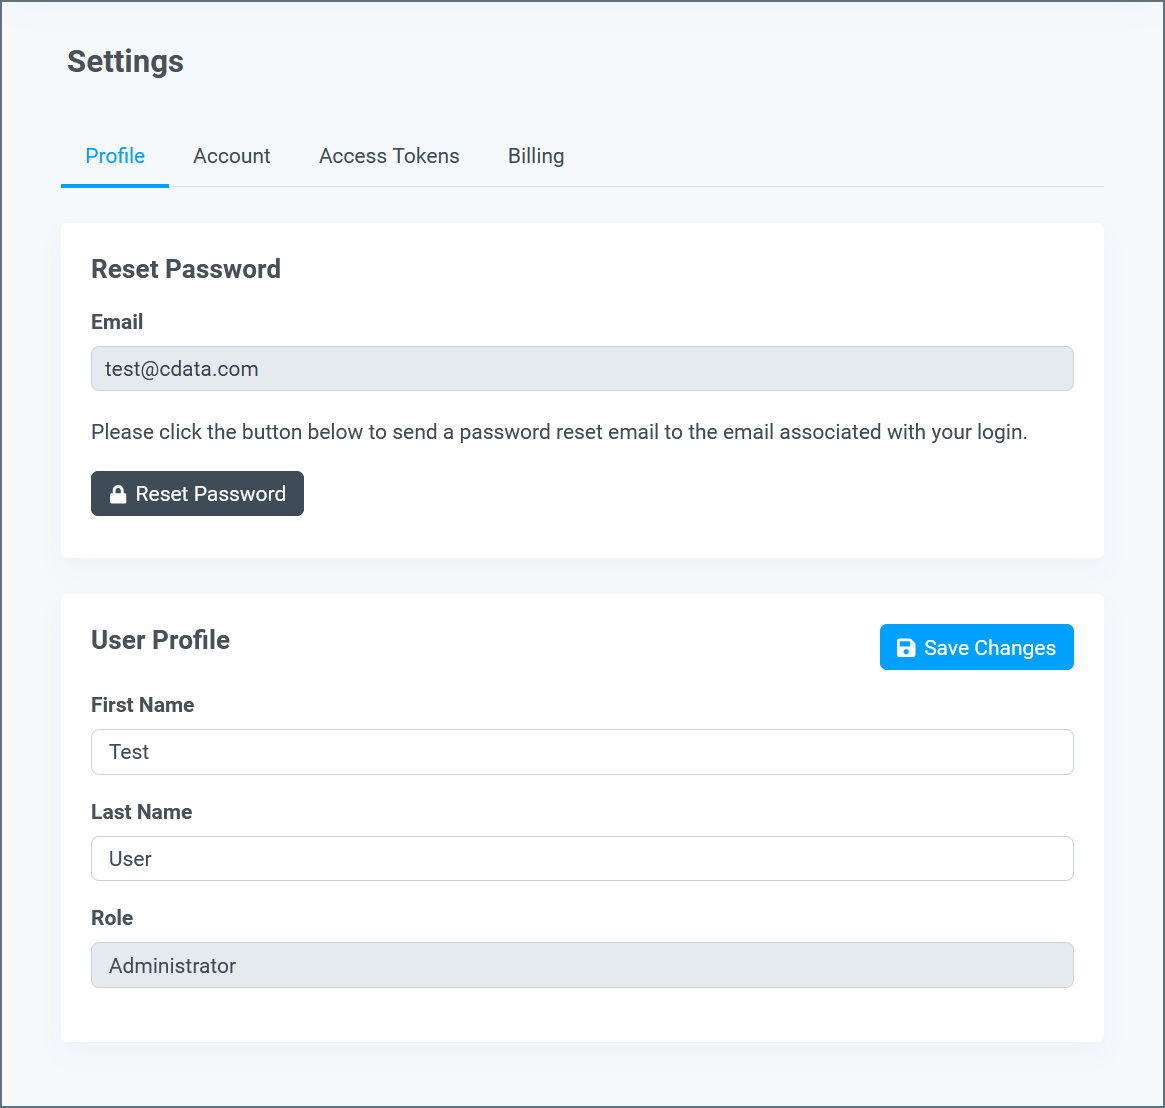Click the lock icon on Reset Password button
This screenshot has width=1165, height=1108.
point(118,494)
